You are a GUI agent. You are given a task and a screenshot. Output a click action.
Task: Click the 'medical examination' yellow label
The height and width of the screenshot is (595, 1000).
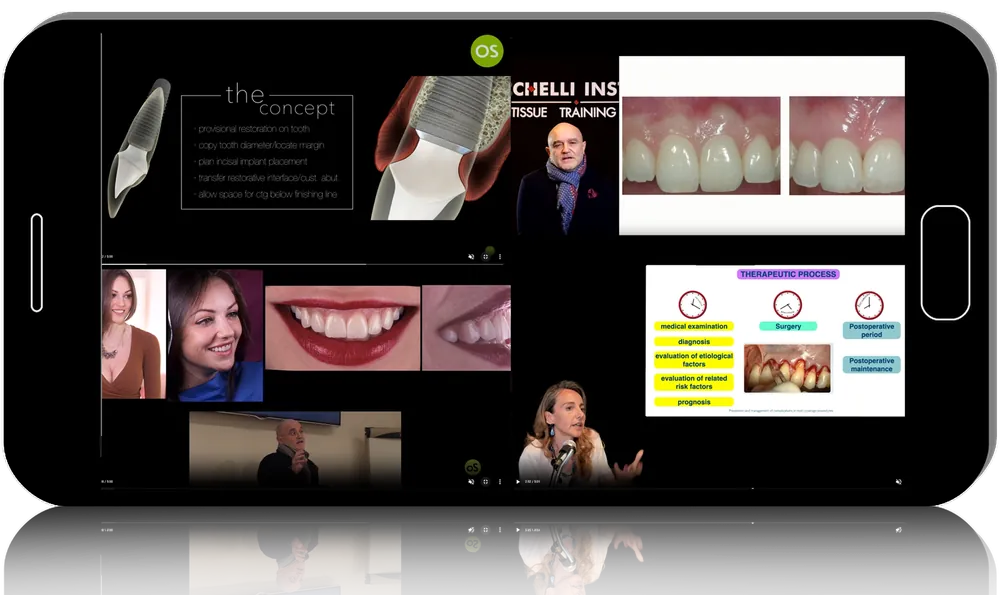[694, 326]
